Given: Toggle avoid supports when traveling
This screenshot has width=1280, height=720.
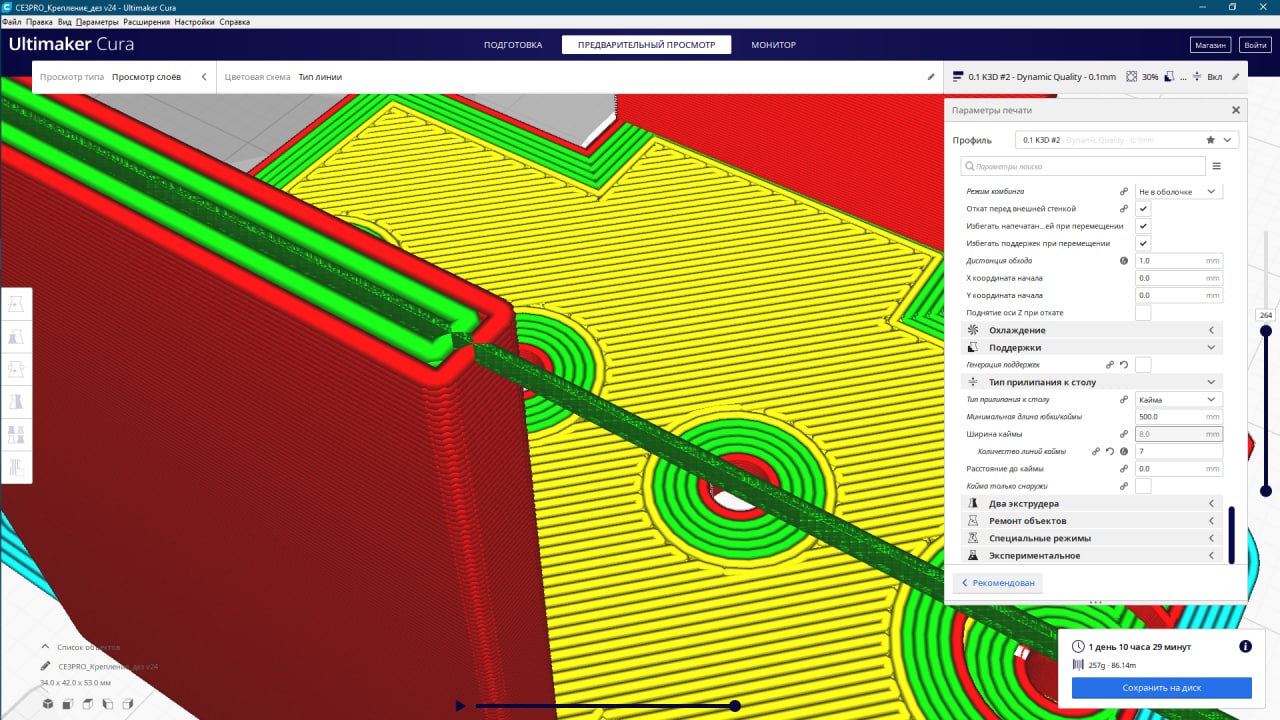Looking at the screenshot, I should coord(1143,243).
